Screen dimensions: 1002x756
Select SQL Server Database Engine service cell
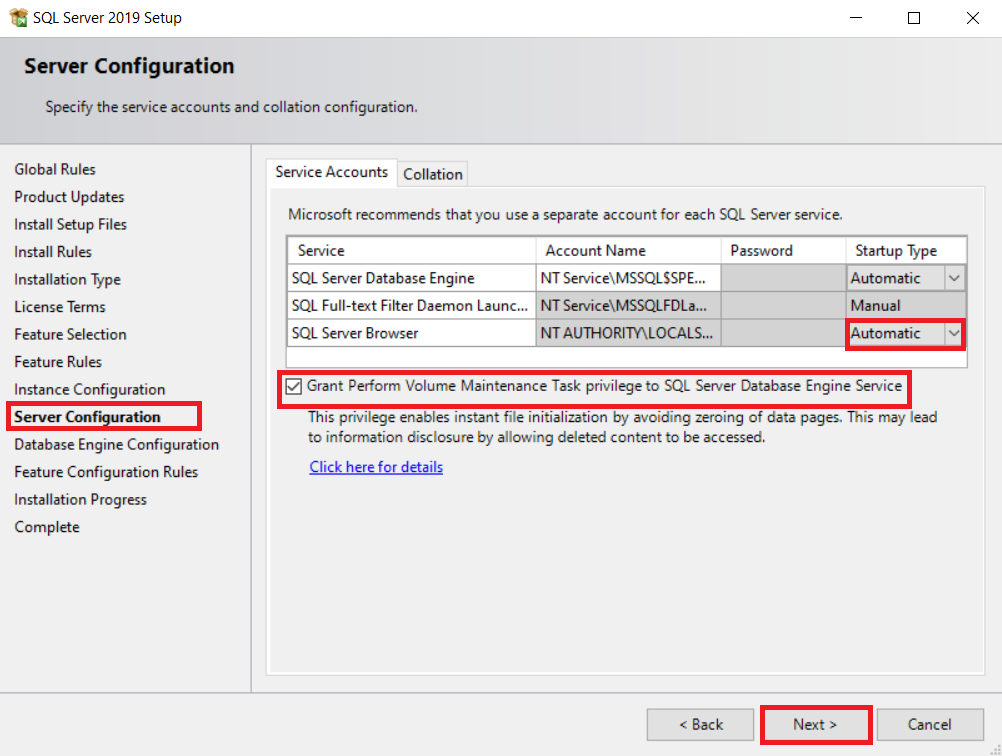pyautogui.click(x=412, y=278)
